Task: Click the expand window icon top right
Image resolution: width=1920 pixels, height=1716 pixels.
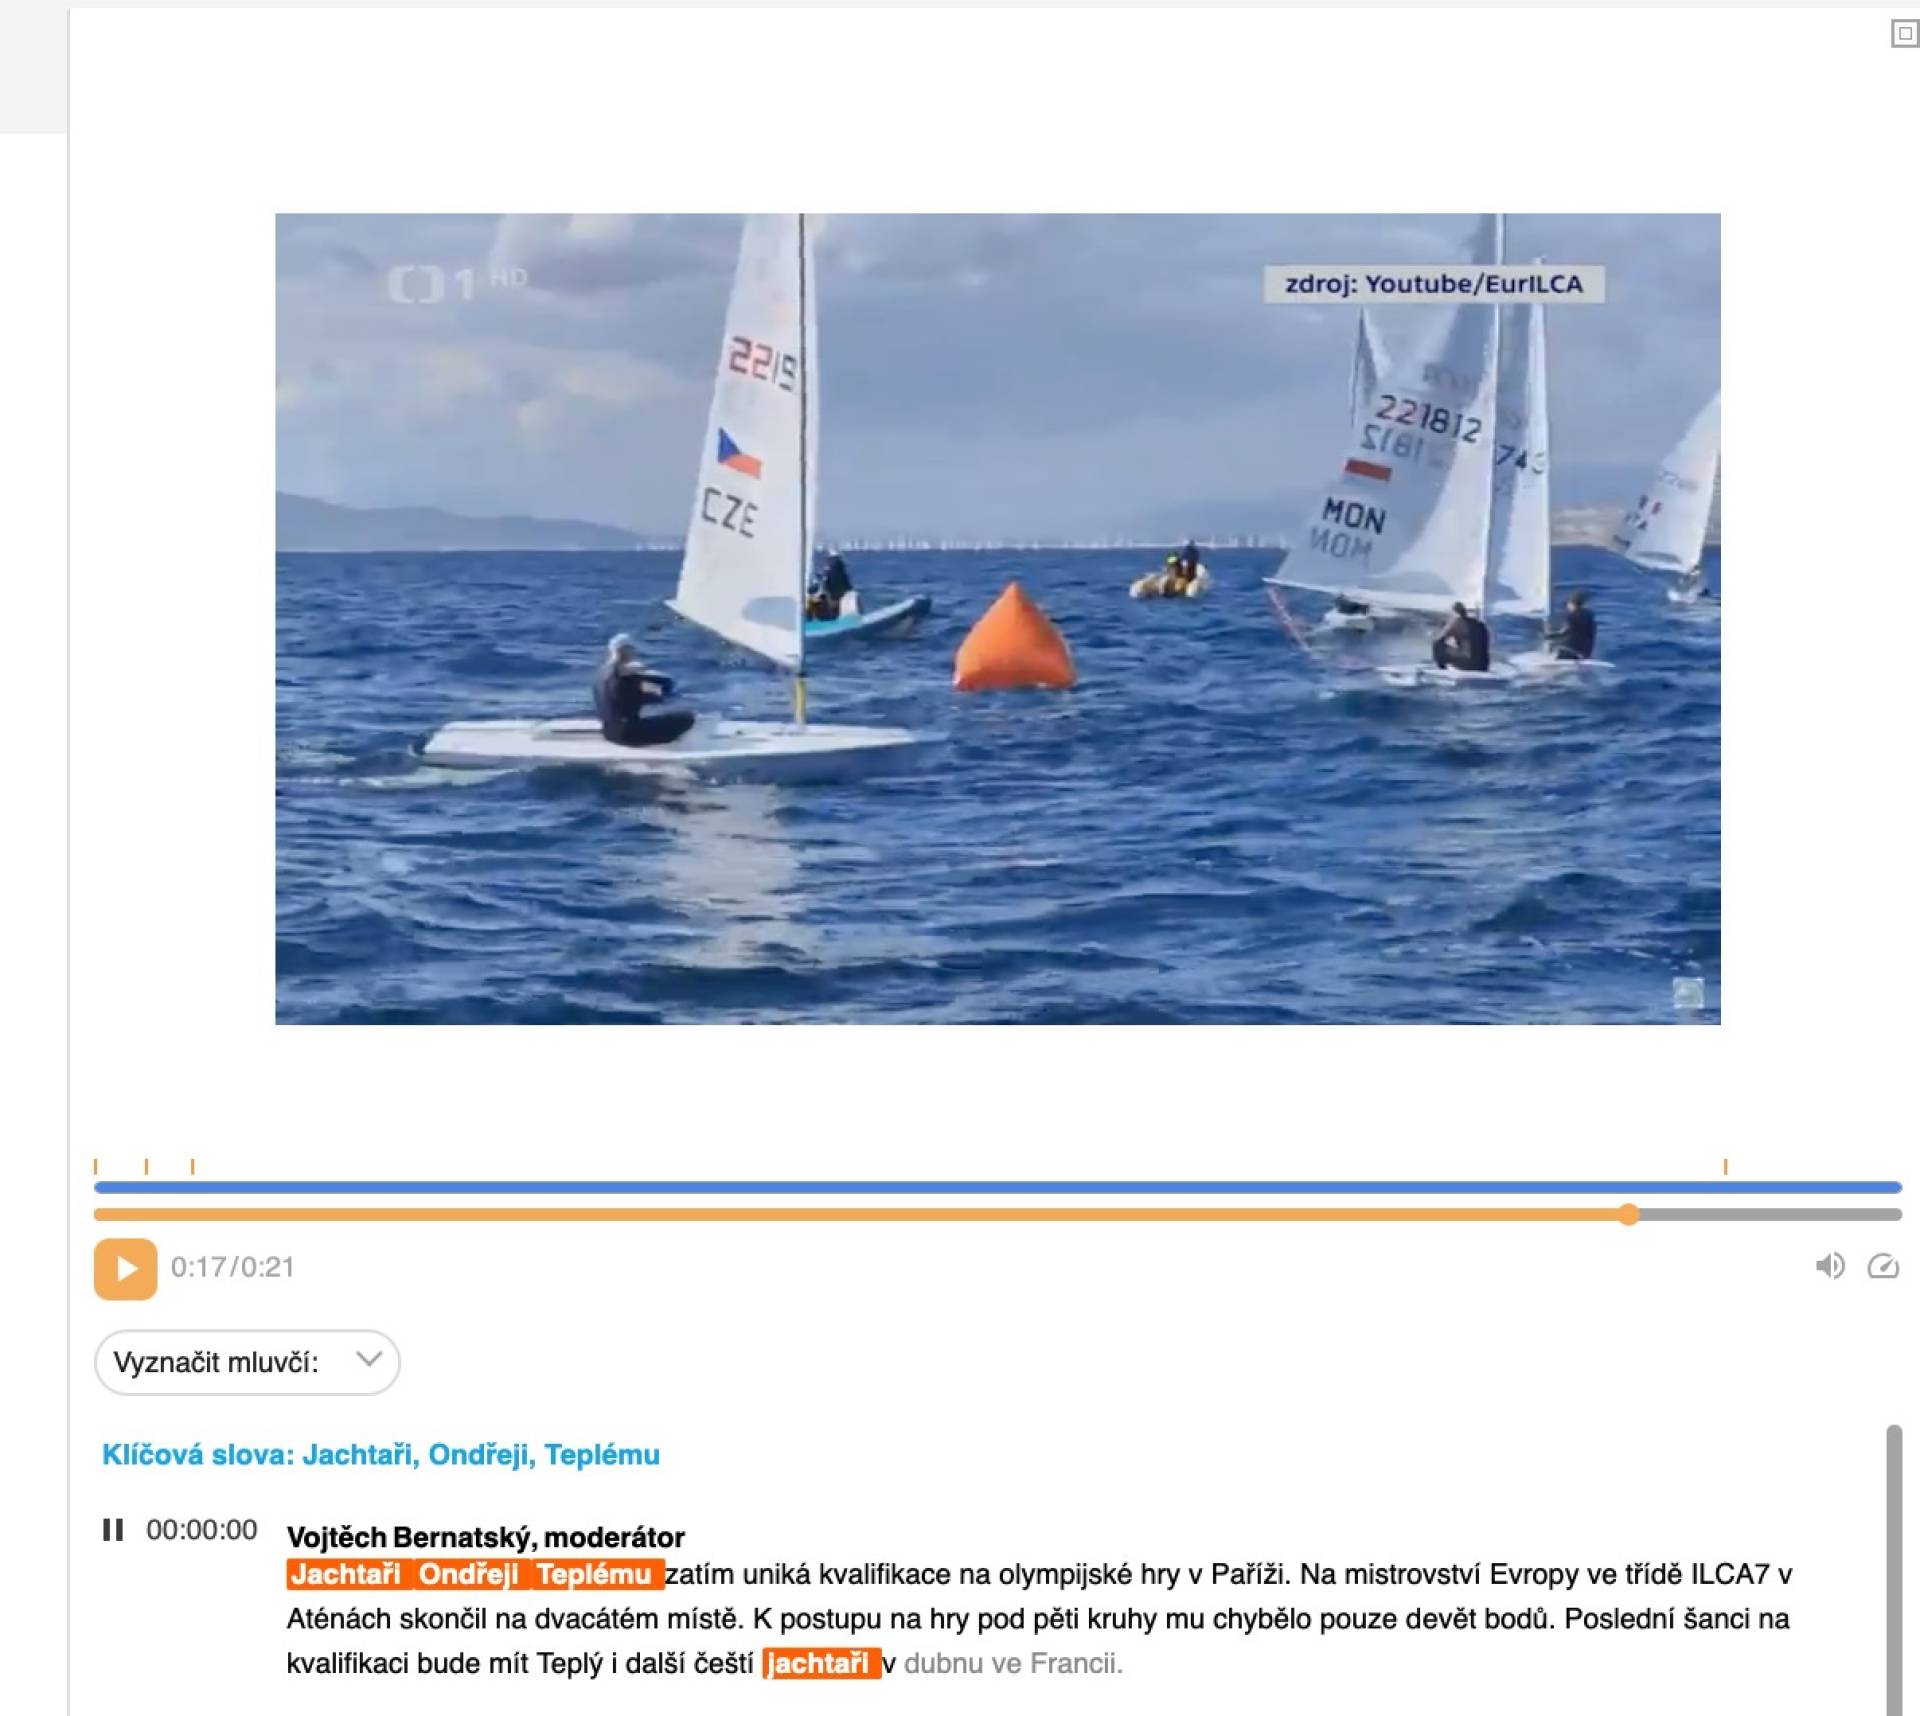Action: [1904, 33]
